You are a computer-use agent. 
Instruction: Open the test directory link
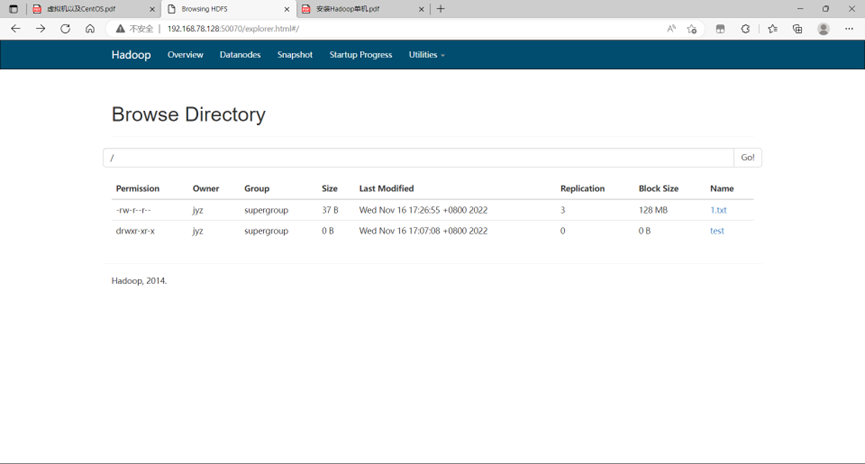(x=717, y=231)
